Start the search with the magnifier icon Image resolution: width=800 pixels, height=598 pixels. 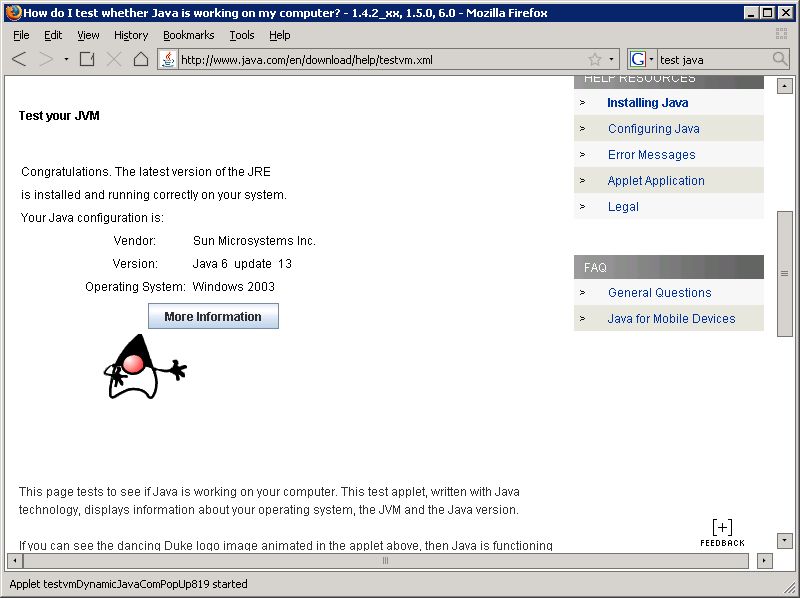point(779,59)
